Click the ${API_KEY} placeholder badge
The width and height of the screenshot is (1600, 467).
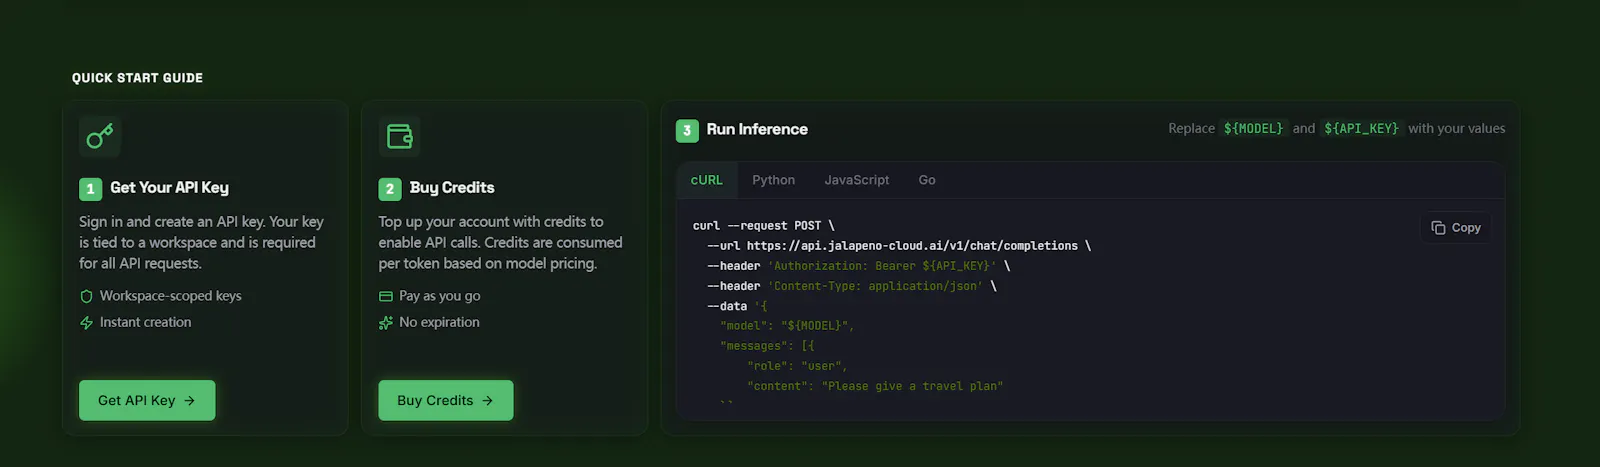pos(1362,128)
